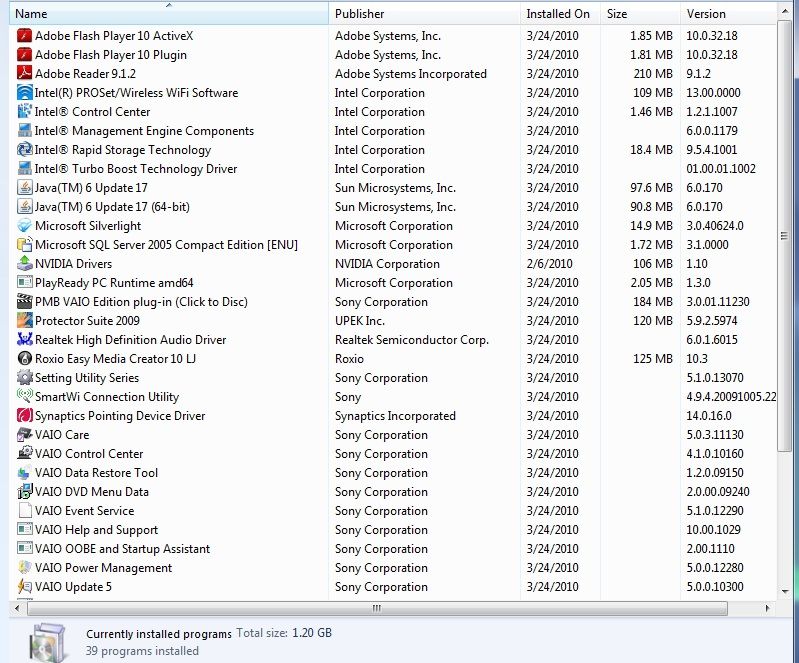Click the horizontal scrollbar thumb
Image resolution: width=799 pixels, height=663 pixels.
pyautogui.click(x=377, y=608)
